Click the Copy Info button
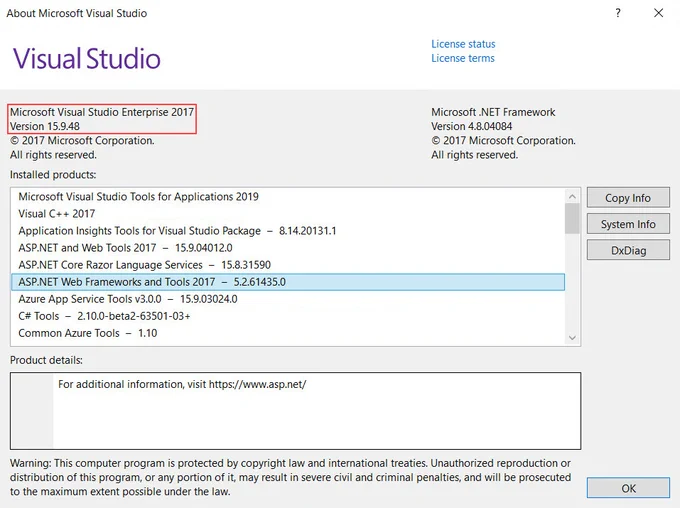This screenshot has height=508, width=680. tap(628, 198)
